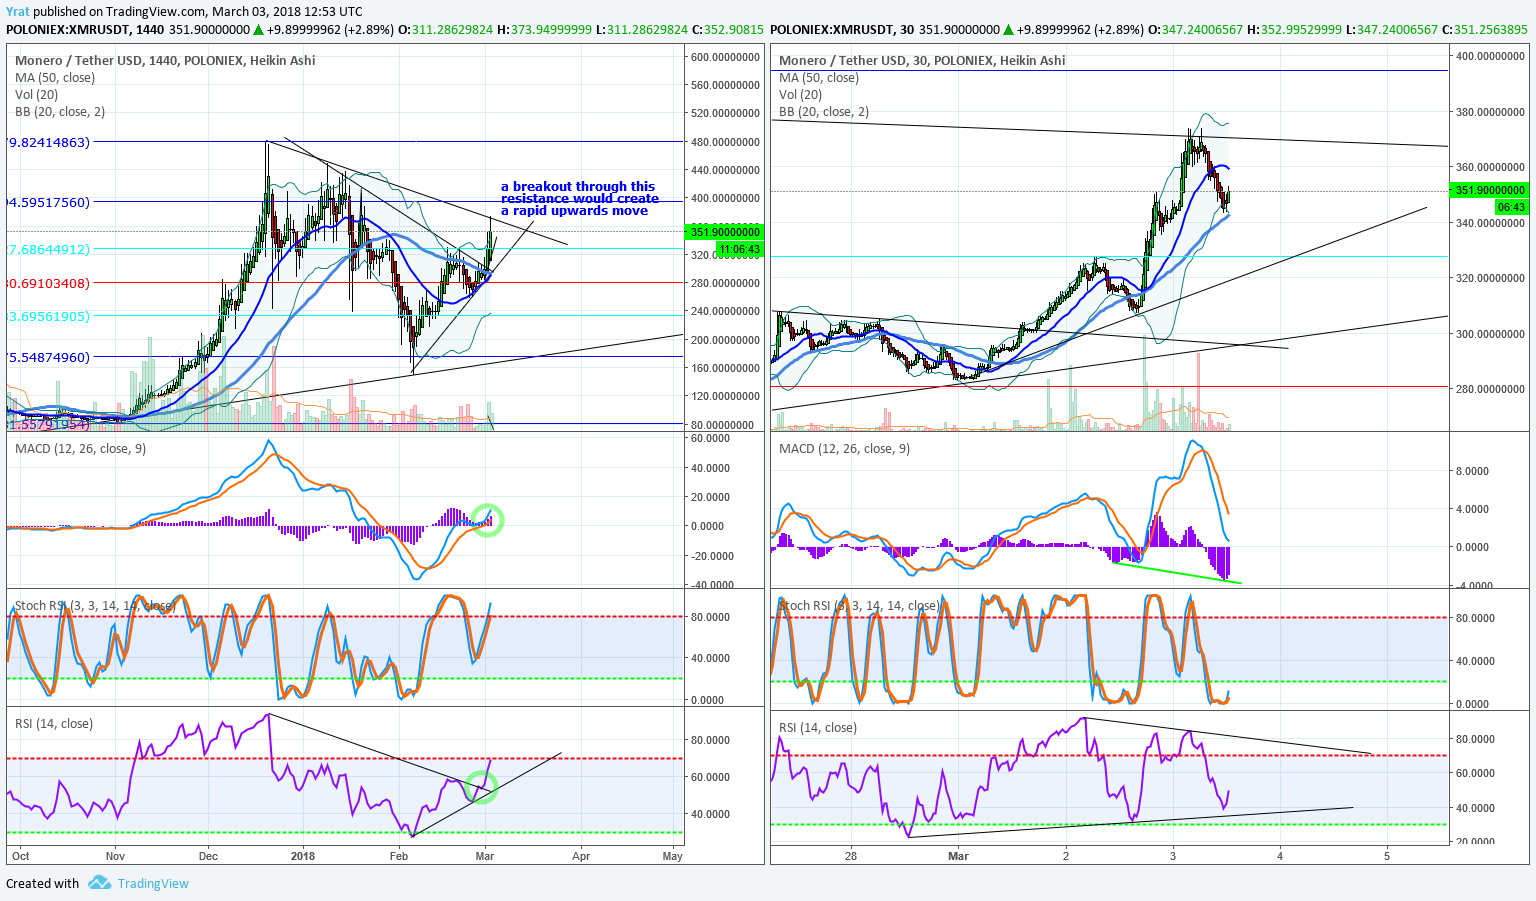Click the 9.82414863 level label

[48, 142]
